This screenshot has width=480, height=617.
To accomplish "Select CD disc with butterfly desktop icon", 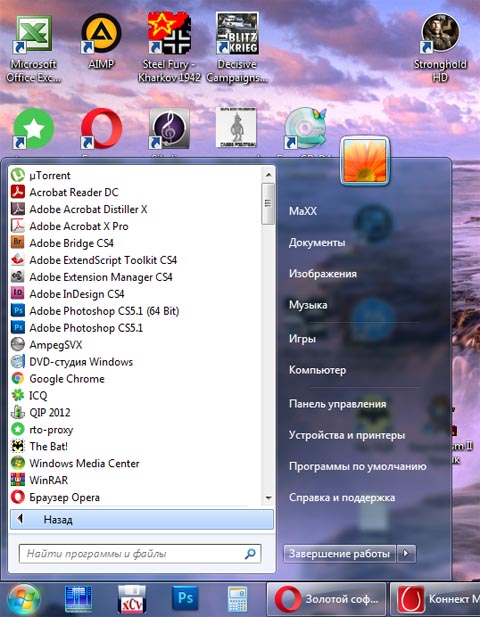I will (x=305, y=129).
